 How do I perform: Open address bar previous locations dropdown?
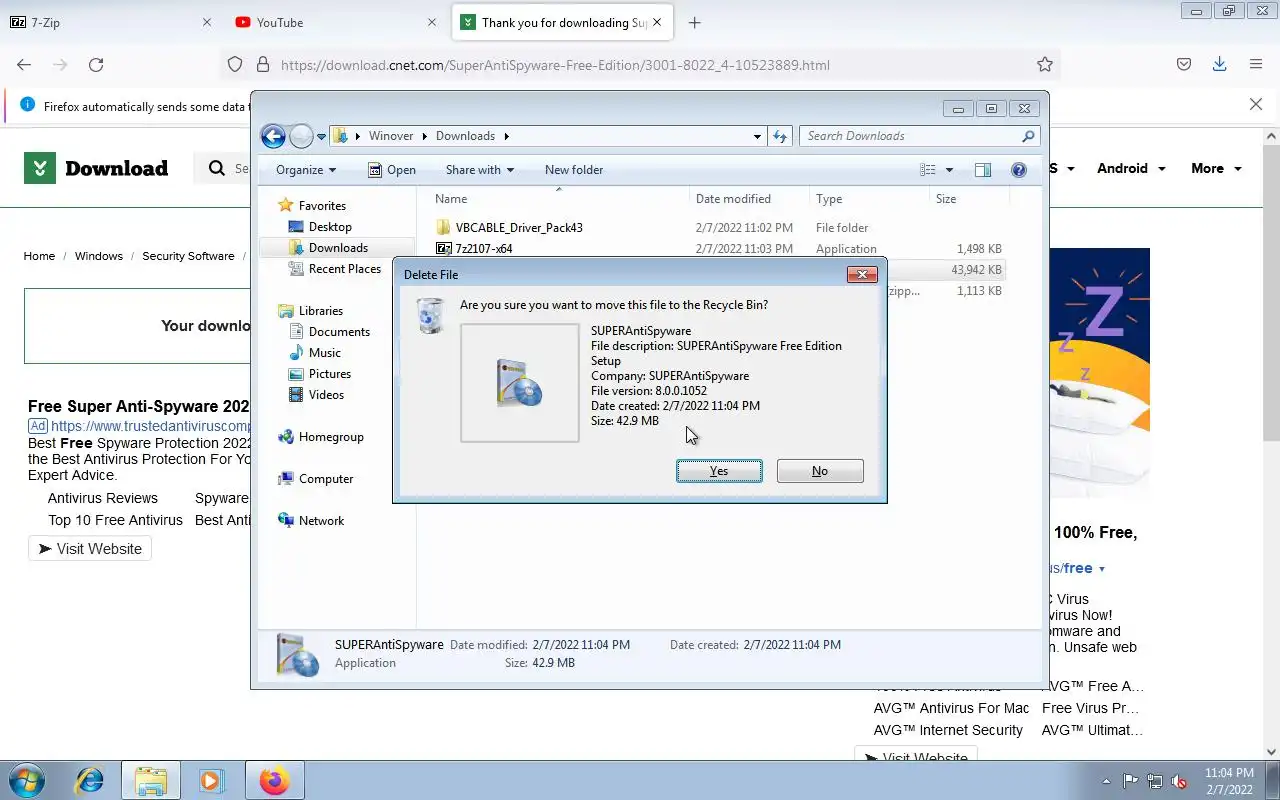pyautogui.click(x=757, y=136)
